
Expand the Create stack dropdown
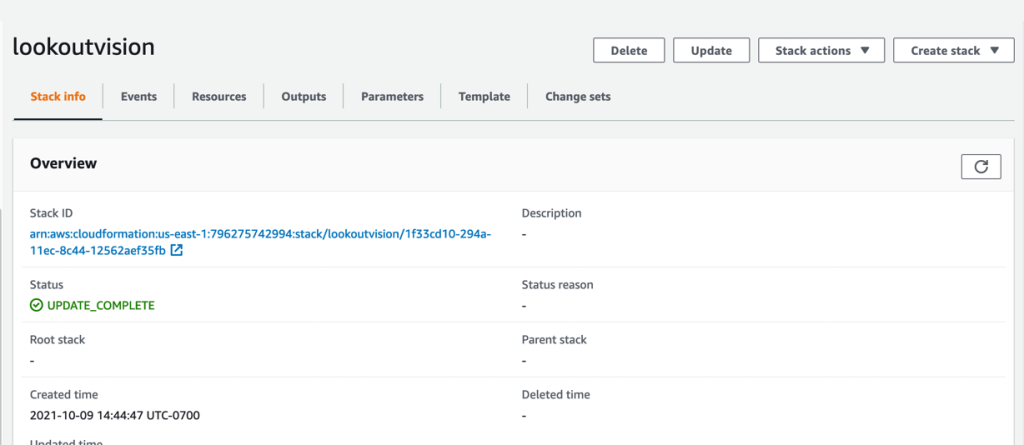[x=953, y=51]
